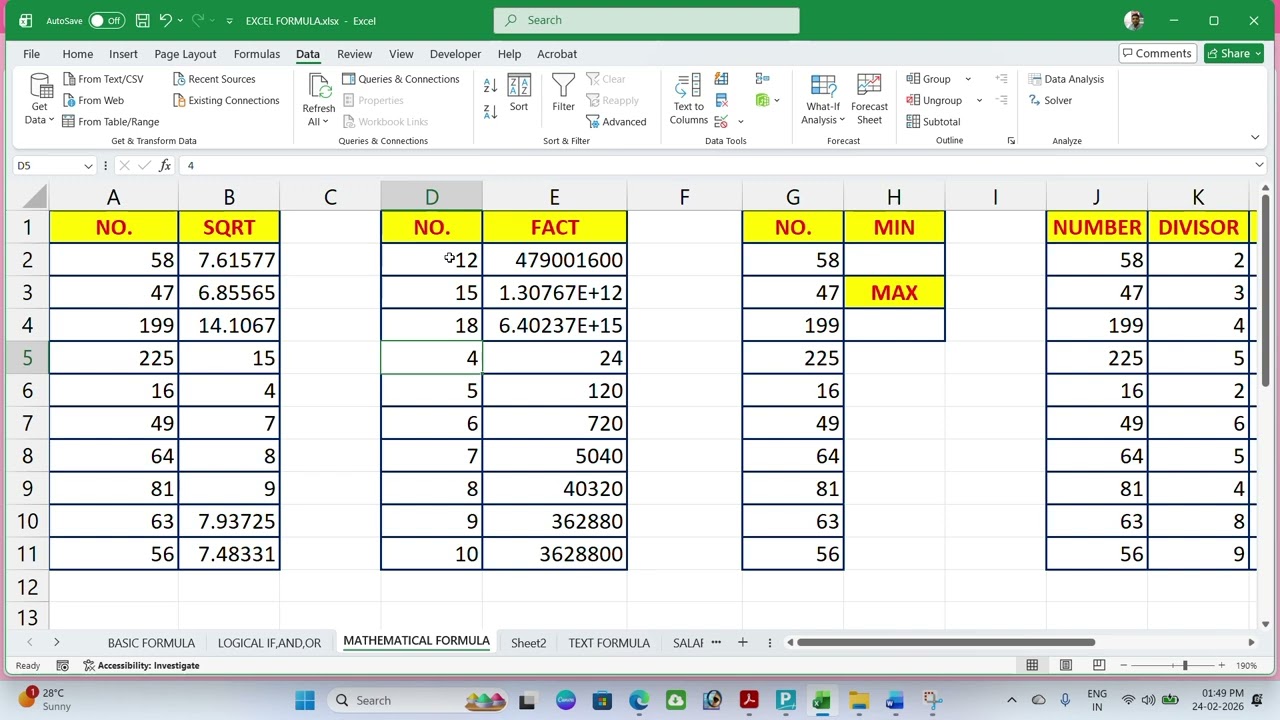
Task: Switch to Normal view in status bar
Action: (x=1032, y=665)
